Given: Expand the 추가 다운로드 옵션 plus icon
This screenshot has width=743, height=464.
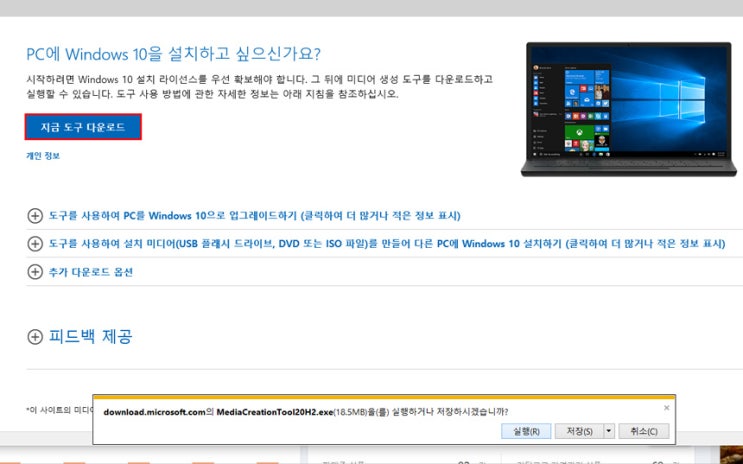Looking at the screenshot, I should tap(35, 272).
